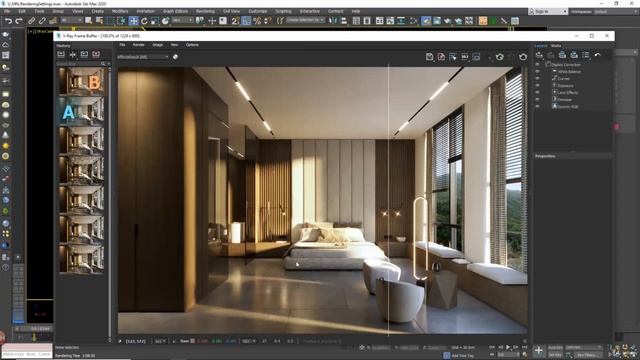Open the Options menu in V-Ray Frame Buffer
Image resolution: width=640 pixels, height=360 pixels.
pos(192,45)
